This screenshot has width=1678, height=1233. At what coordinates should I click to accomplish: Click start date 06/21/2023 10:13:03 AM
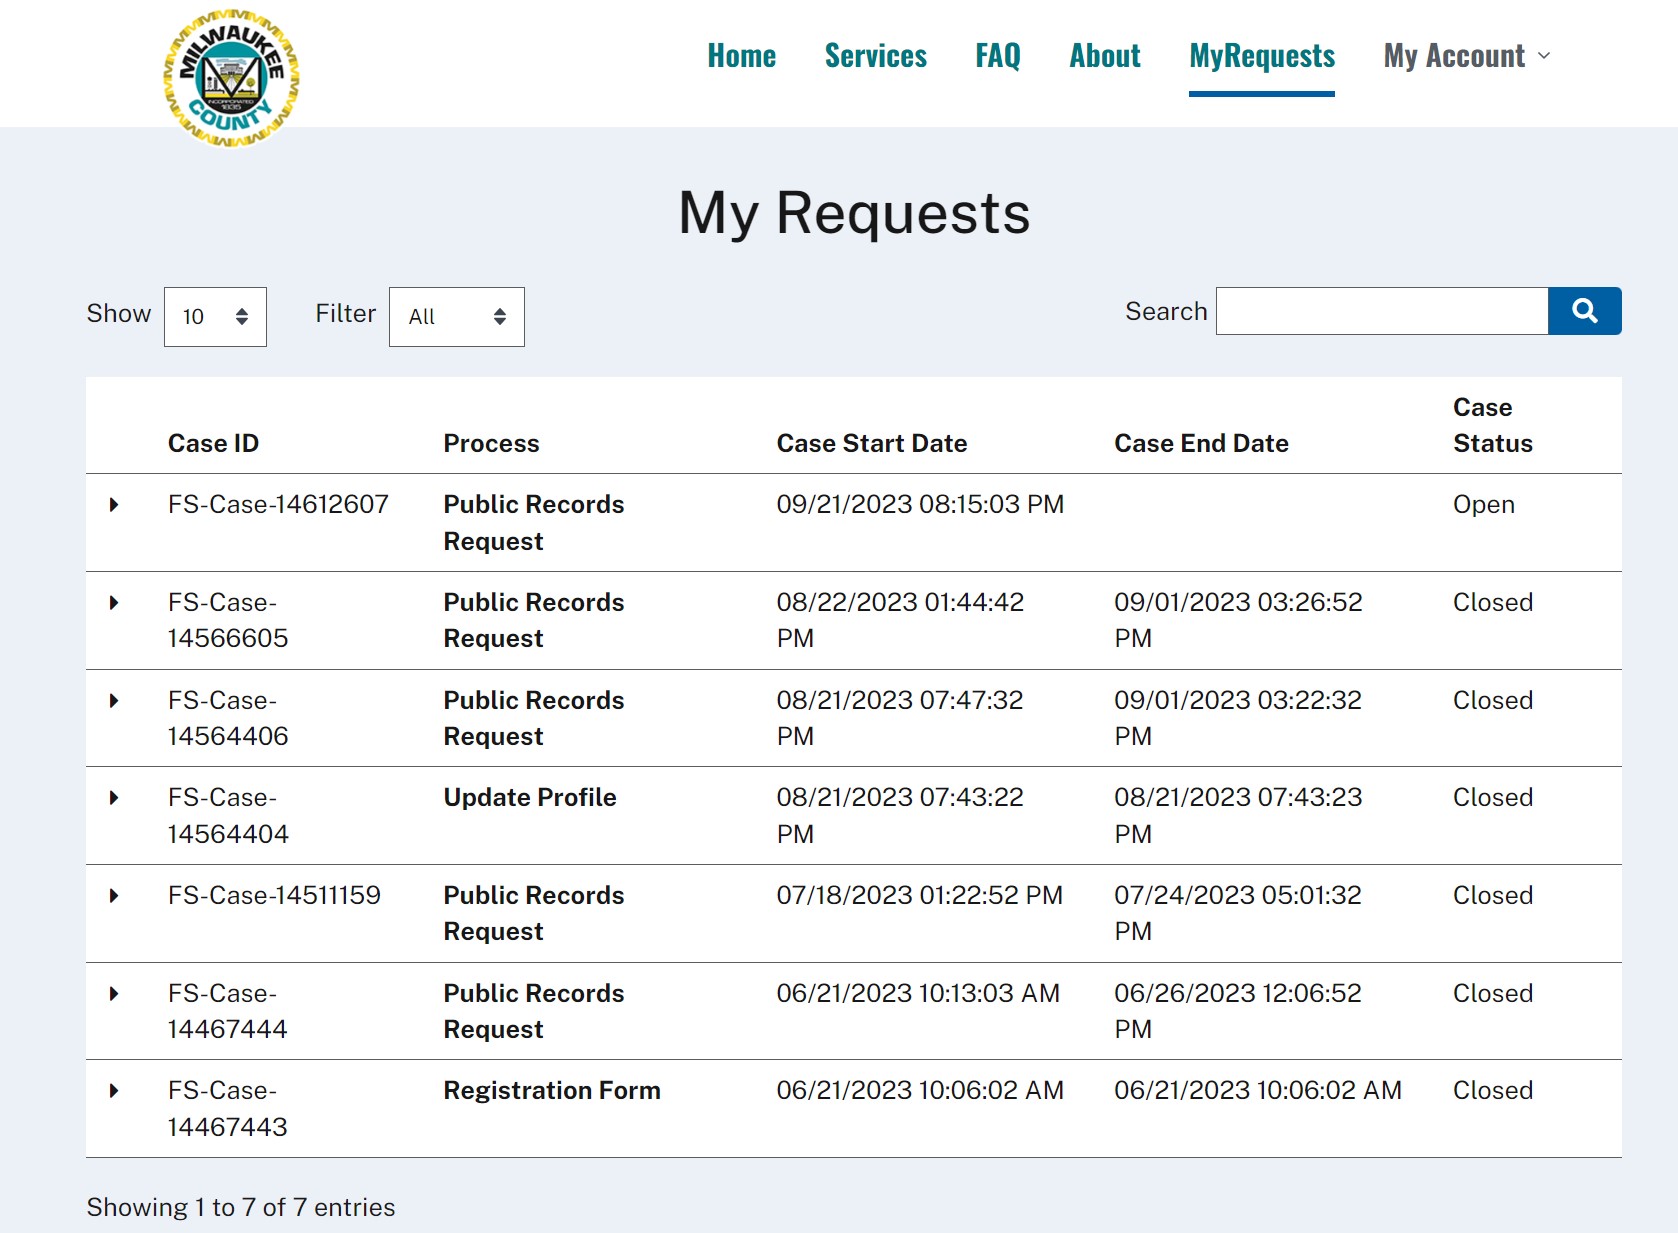918,994
